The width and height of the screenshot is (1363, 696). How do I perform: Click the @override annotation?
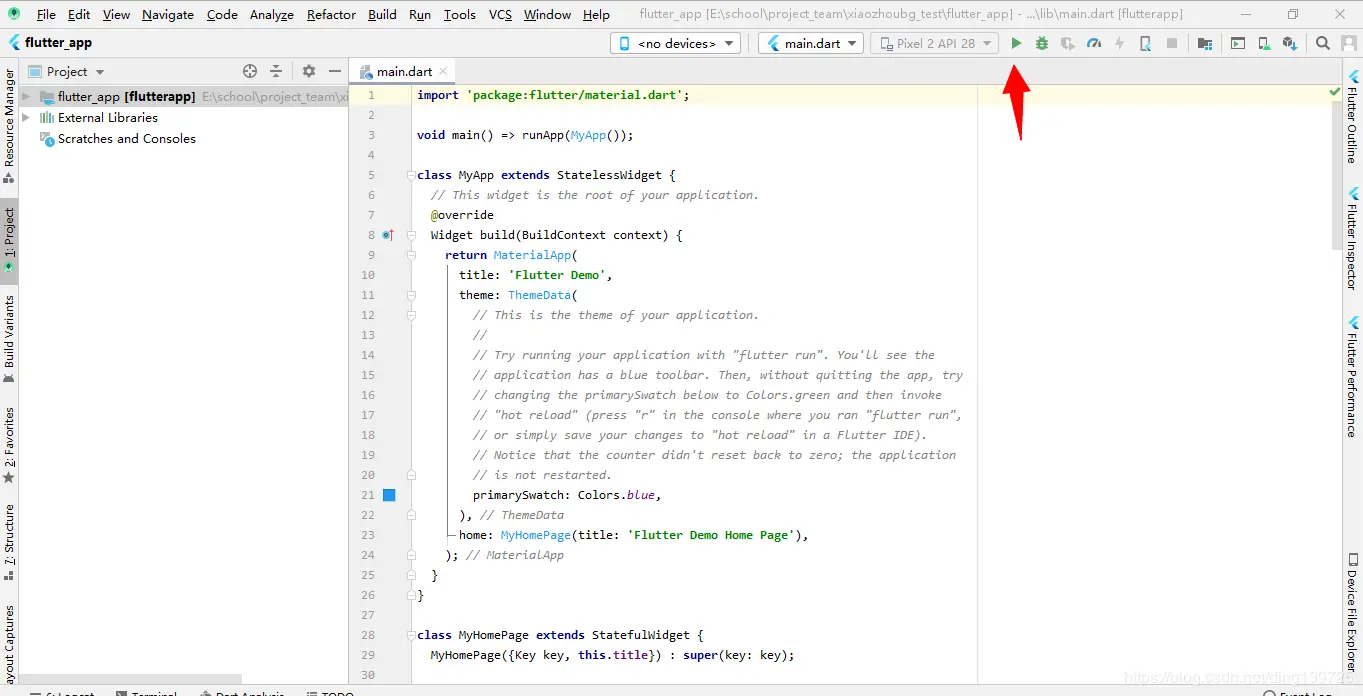[x=462, y=215]
